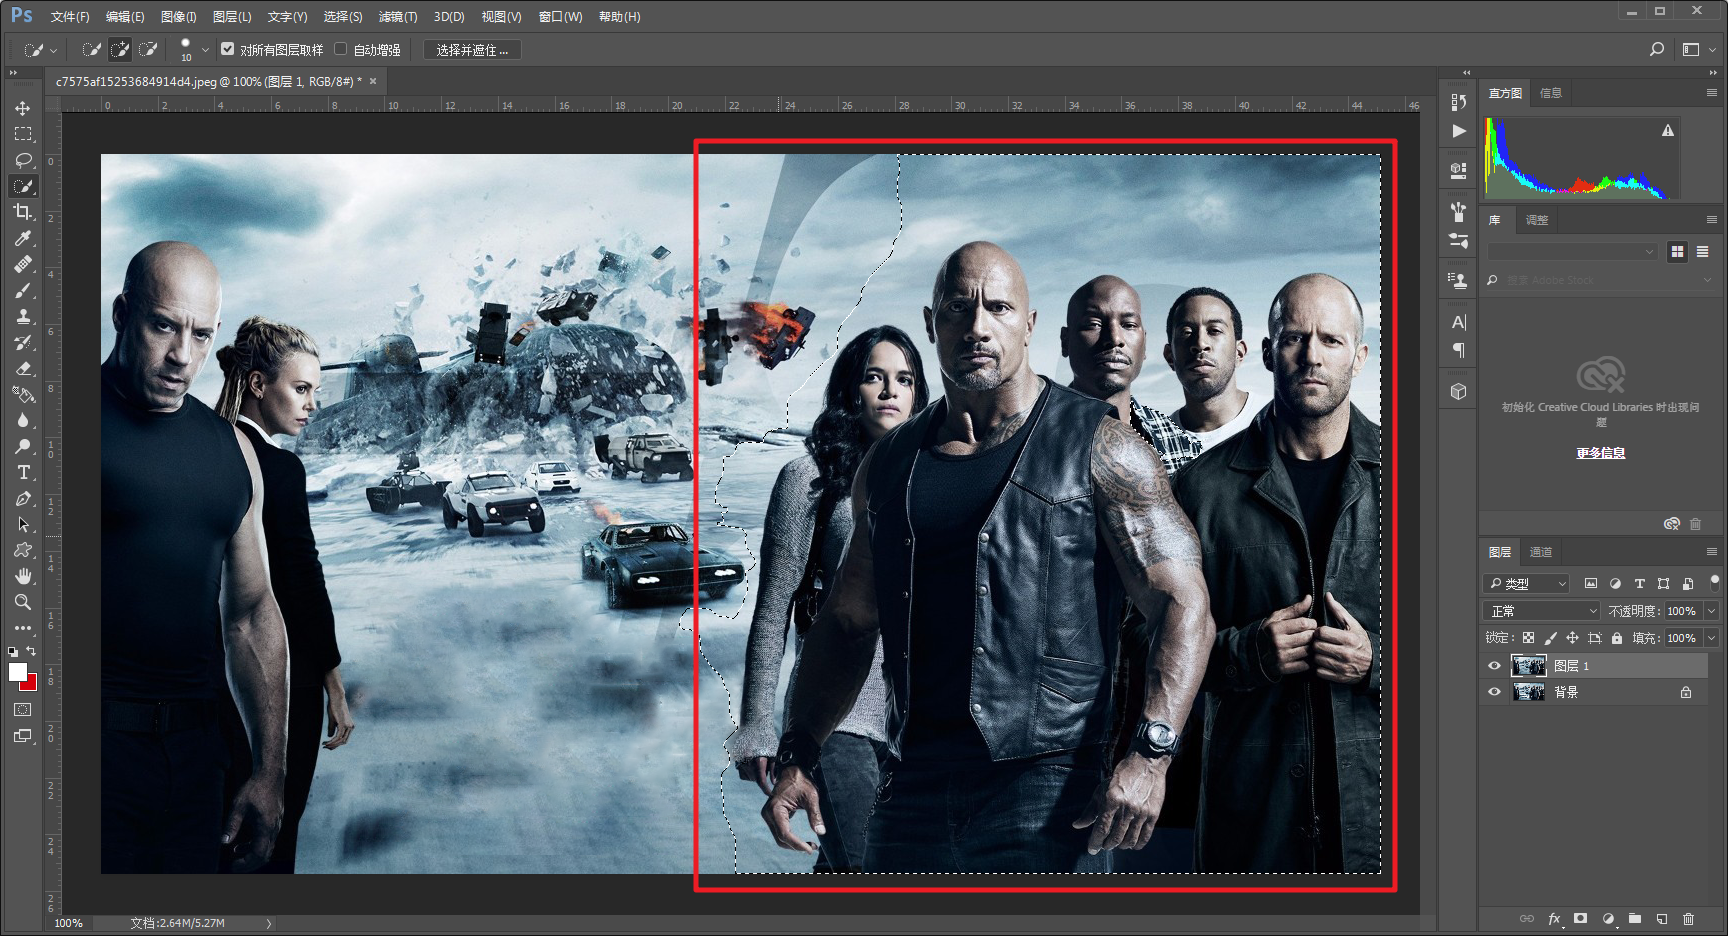This screenshot has width=1728, height=936.
Task: Select the Dodge tool
Action: 23,446
